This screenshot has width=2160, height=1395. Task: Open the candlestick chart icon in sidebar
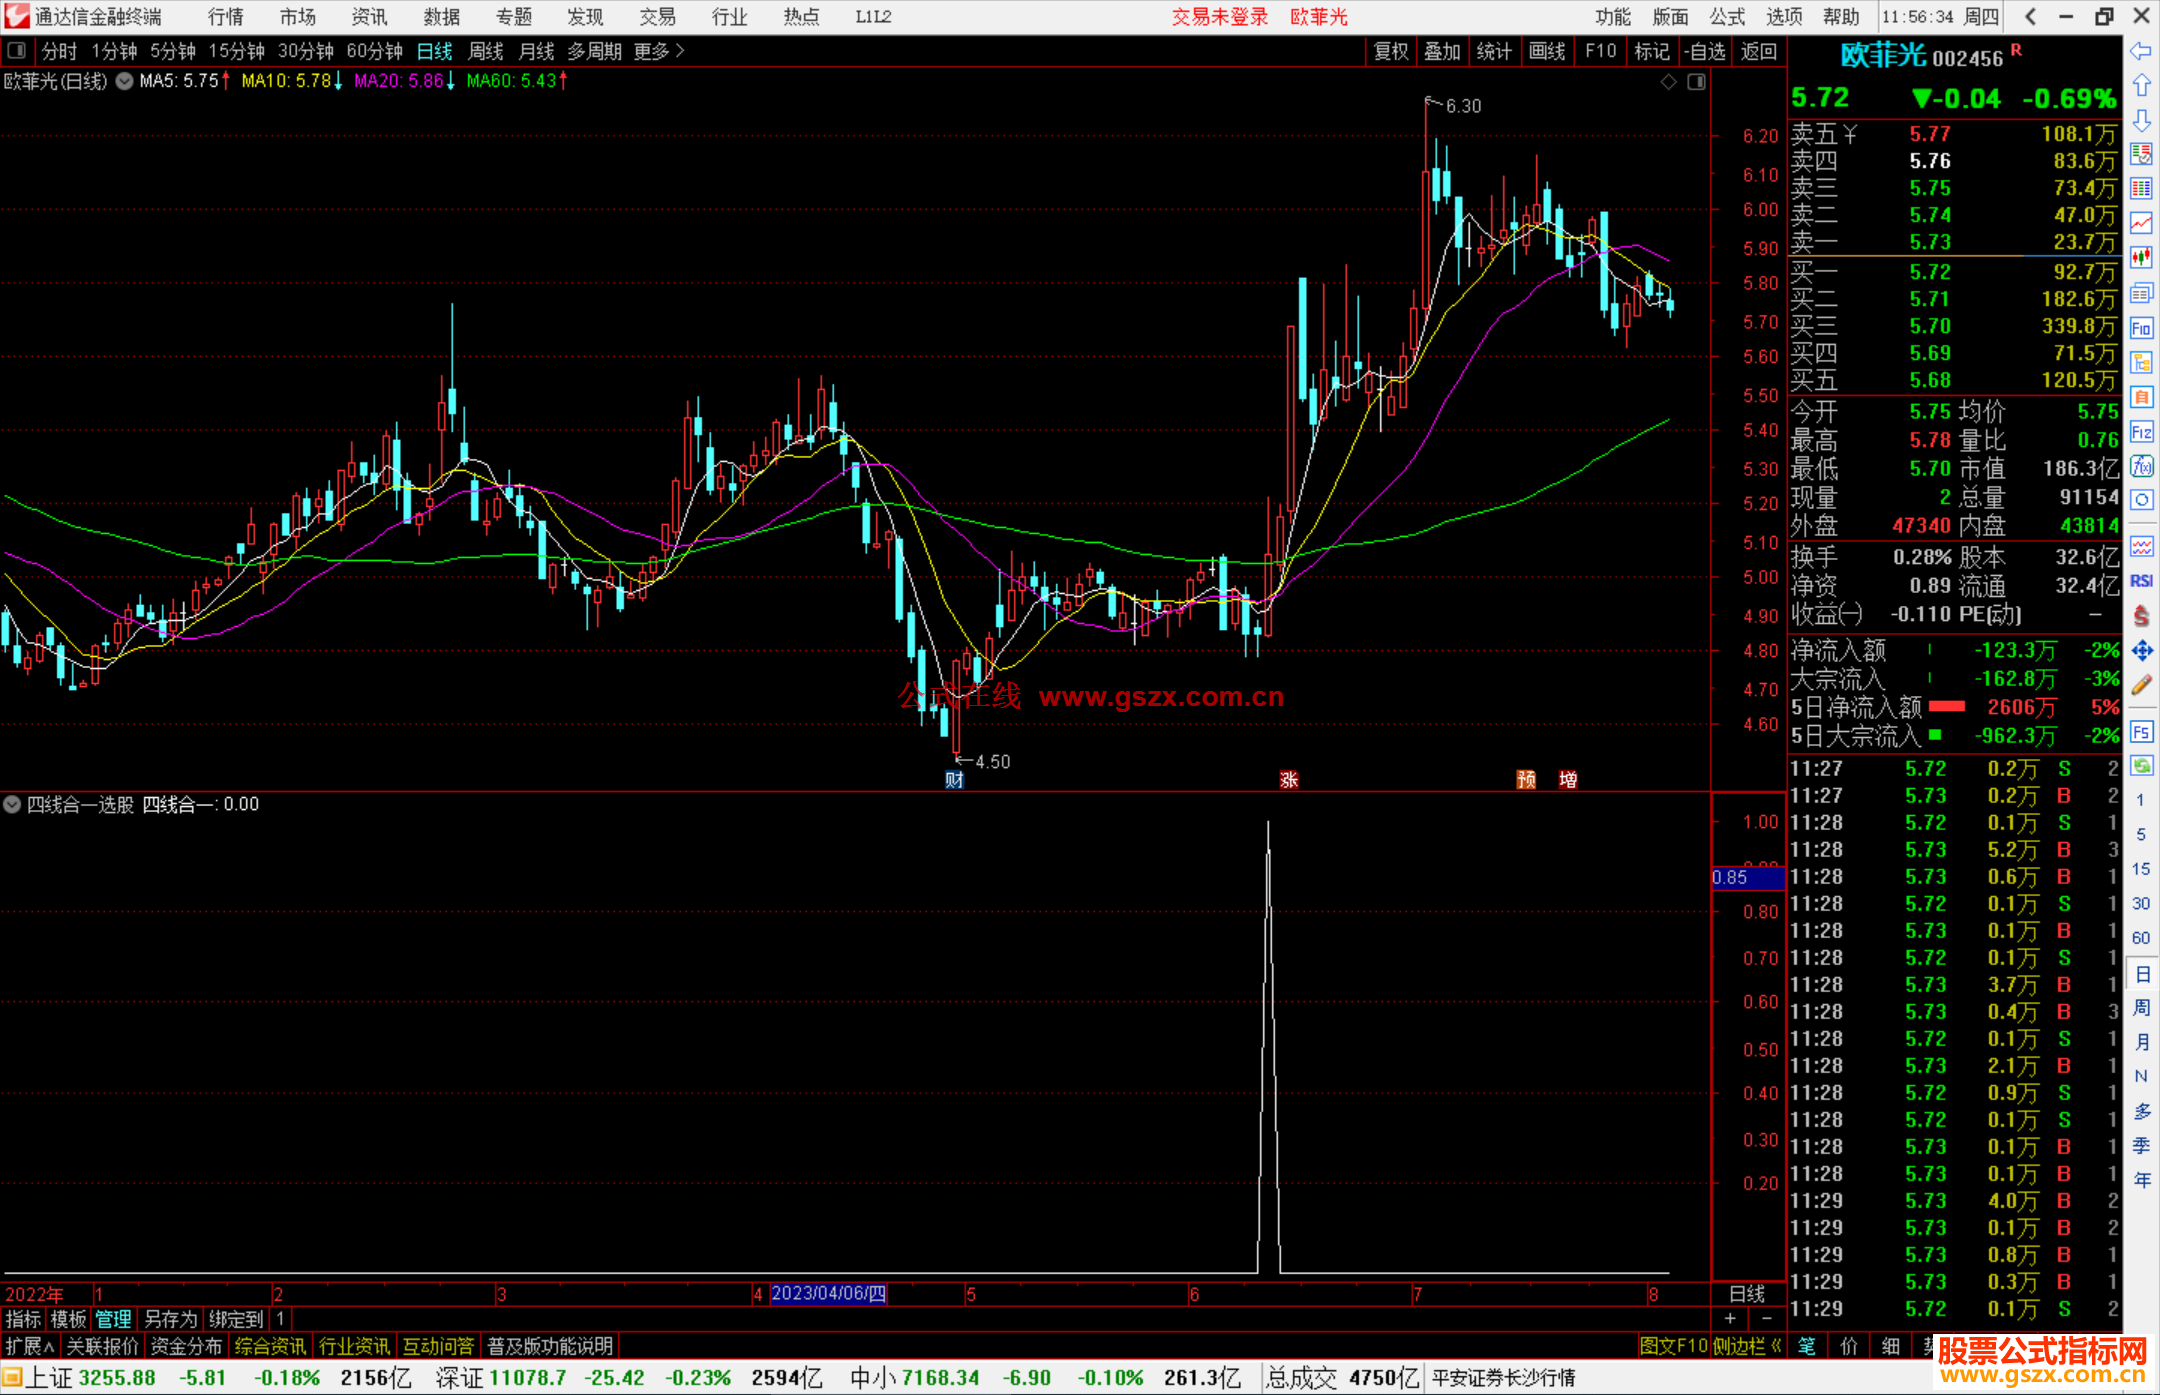coord(2141,257)
